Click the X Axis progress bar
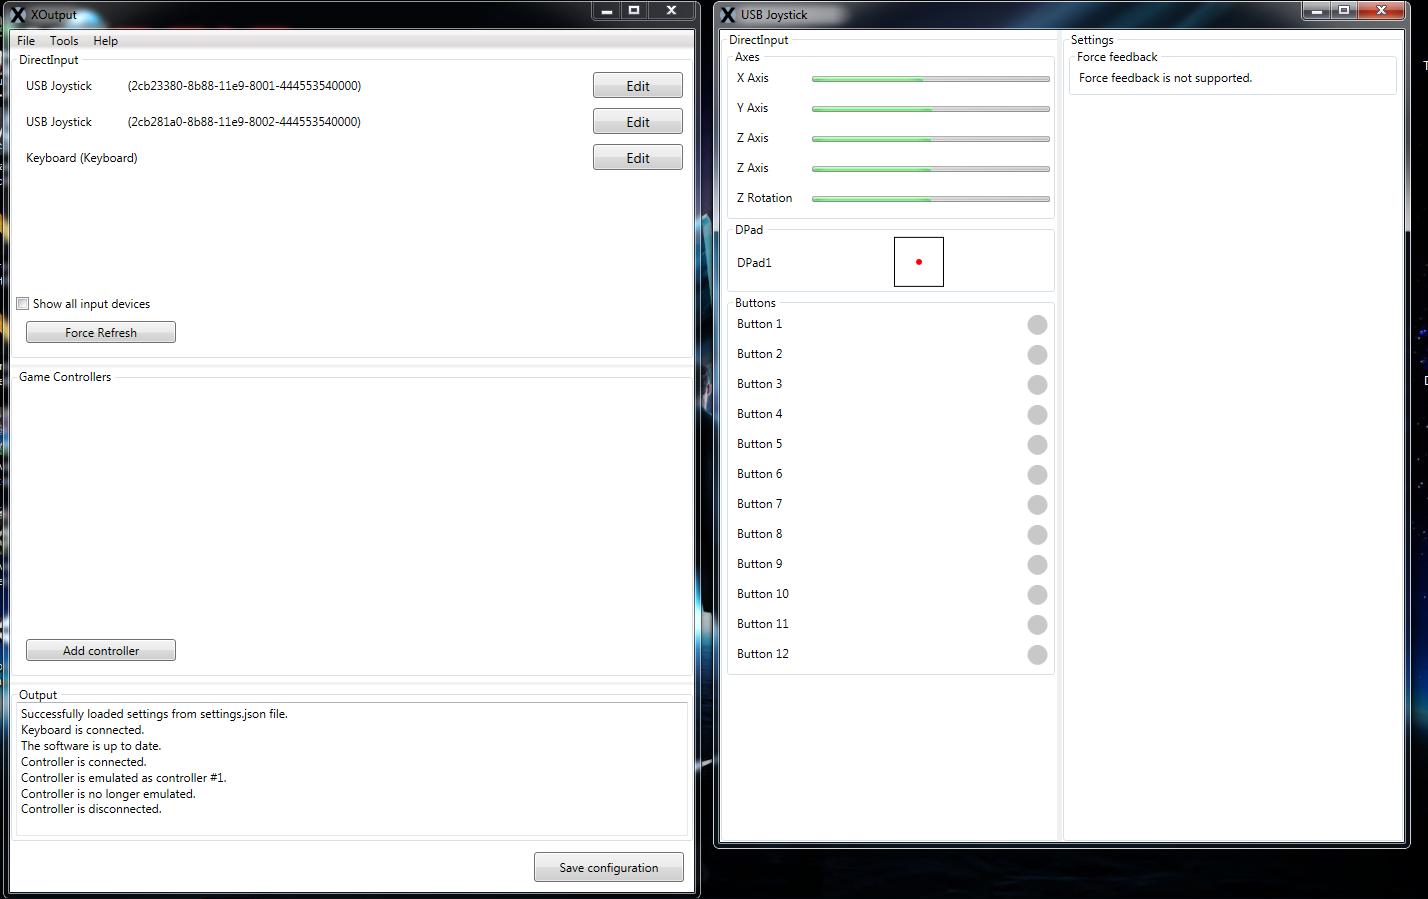This screenshot has height=899, width=1428. coord(930,79)
